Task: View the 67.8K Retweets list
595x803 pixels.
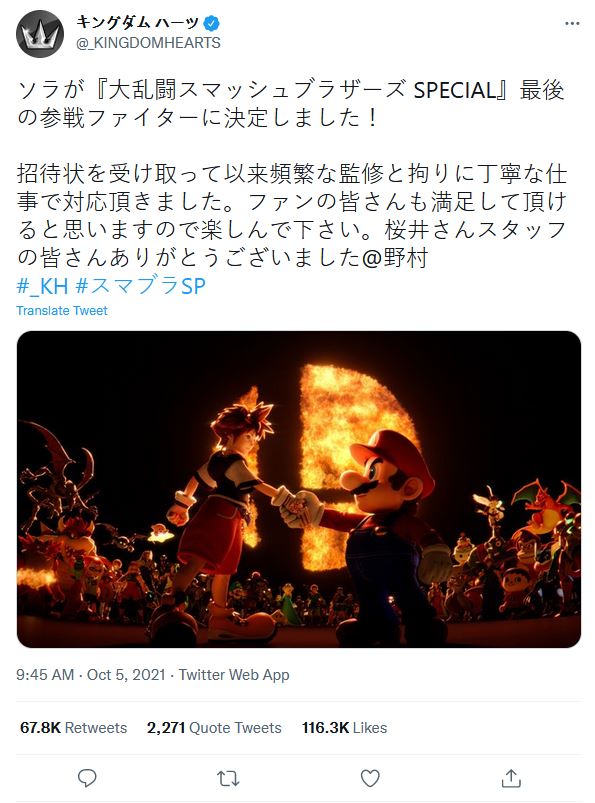Action: pyautogui.click(x=73, y=728)
